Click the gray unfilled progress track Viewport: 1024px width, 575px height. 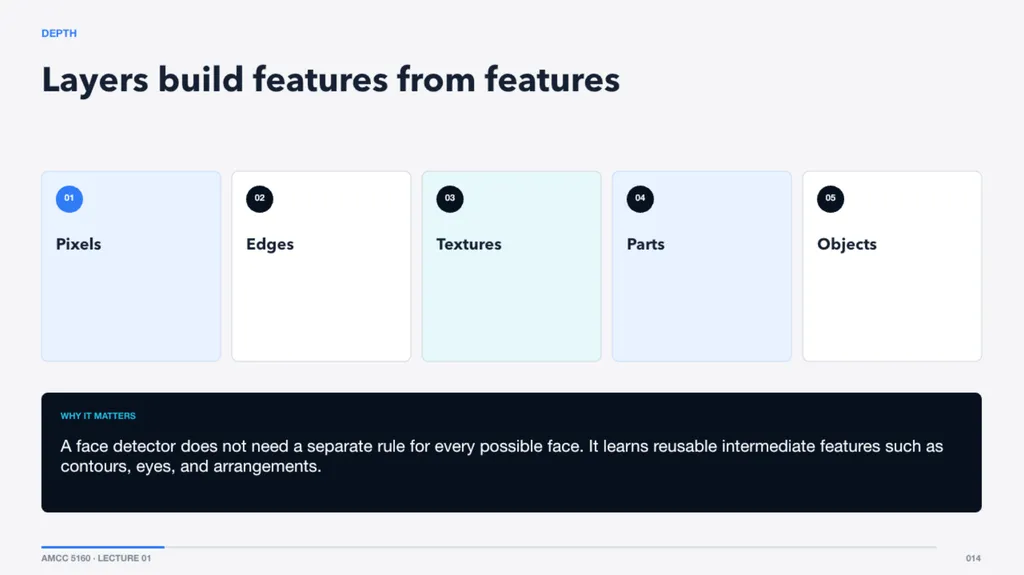point(551,547)
